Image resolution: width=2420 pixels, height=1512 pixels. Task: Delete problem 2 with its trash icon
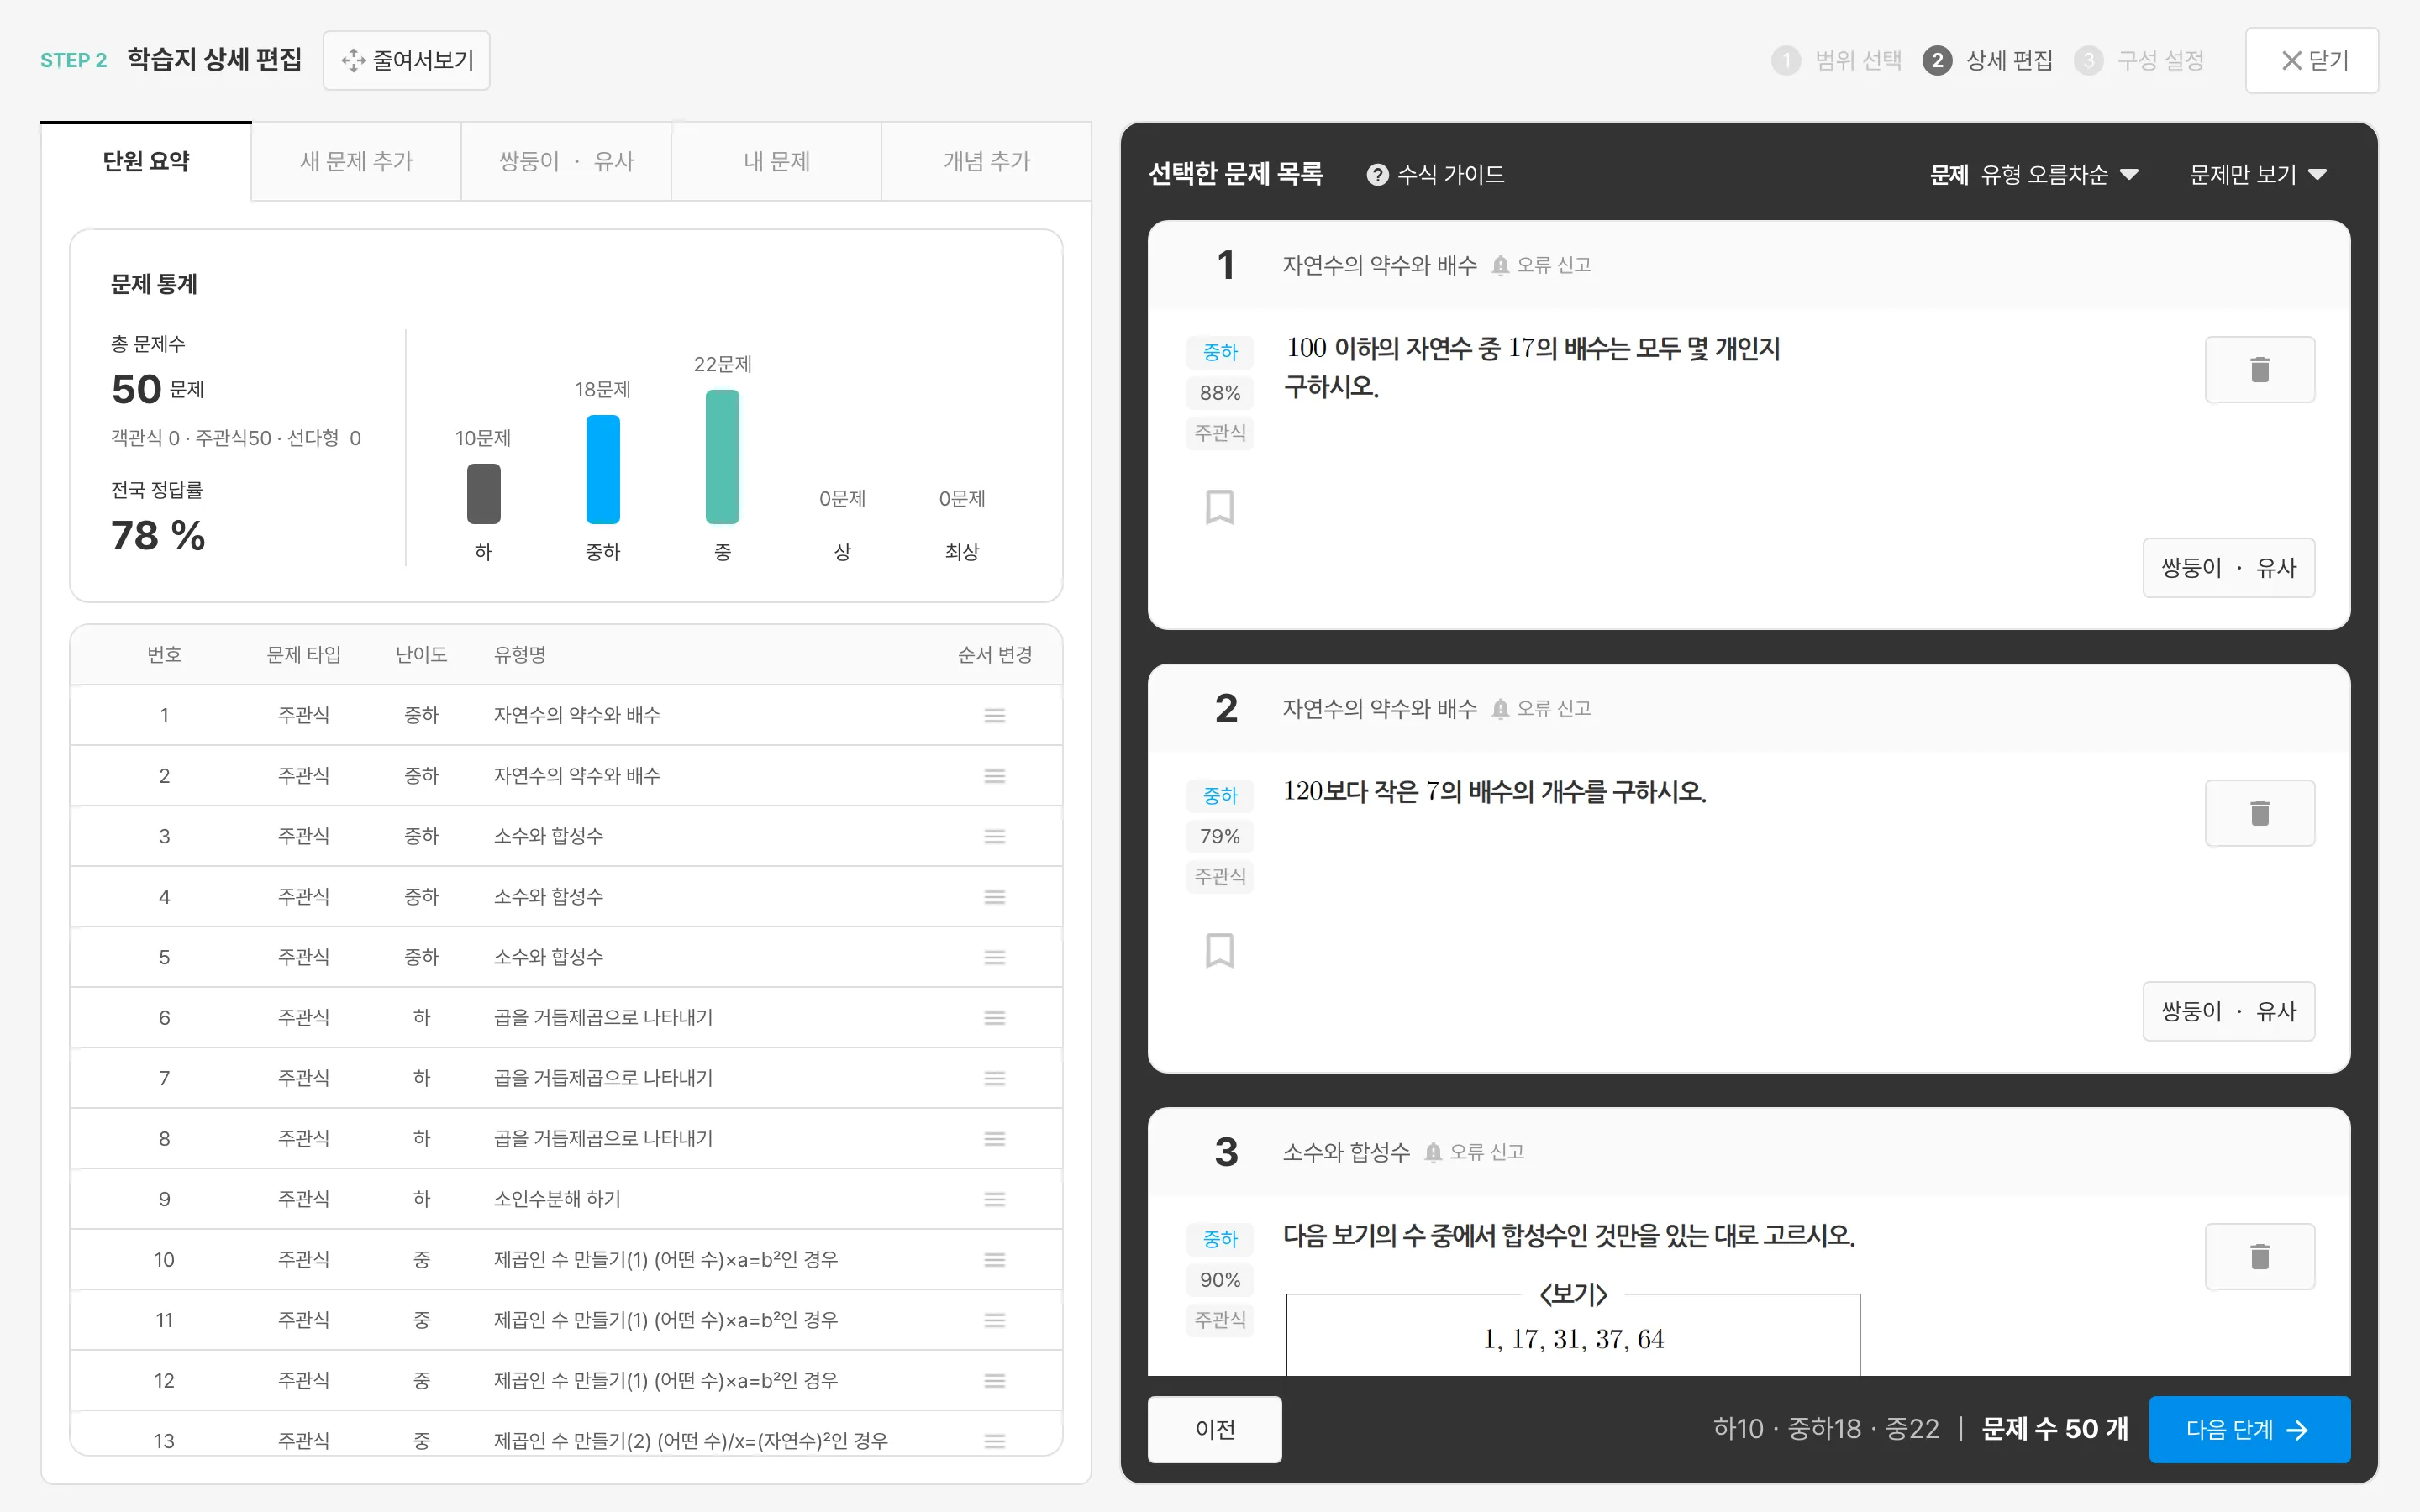point(2259,813)
